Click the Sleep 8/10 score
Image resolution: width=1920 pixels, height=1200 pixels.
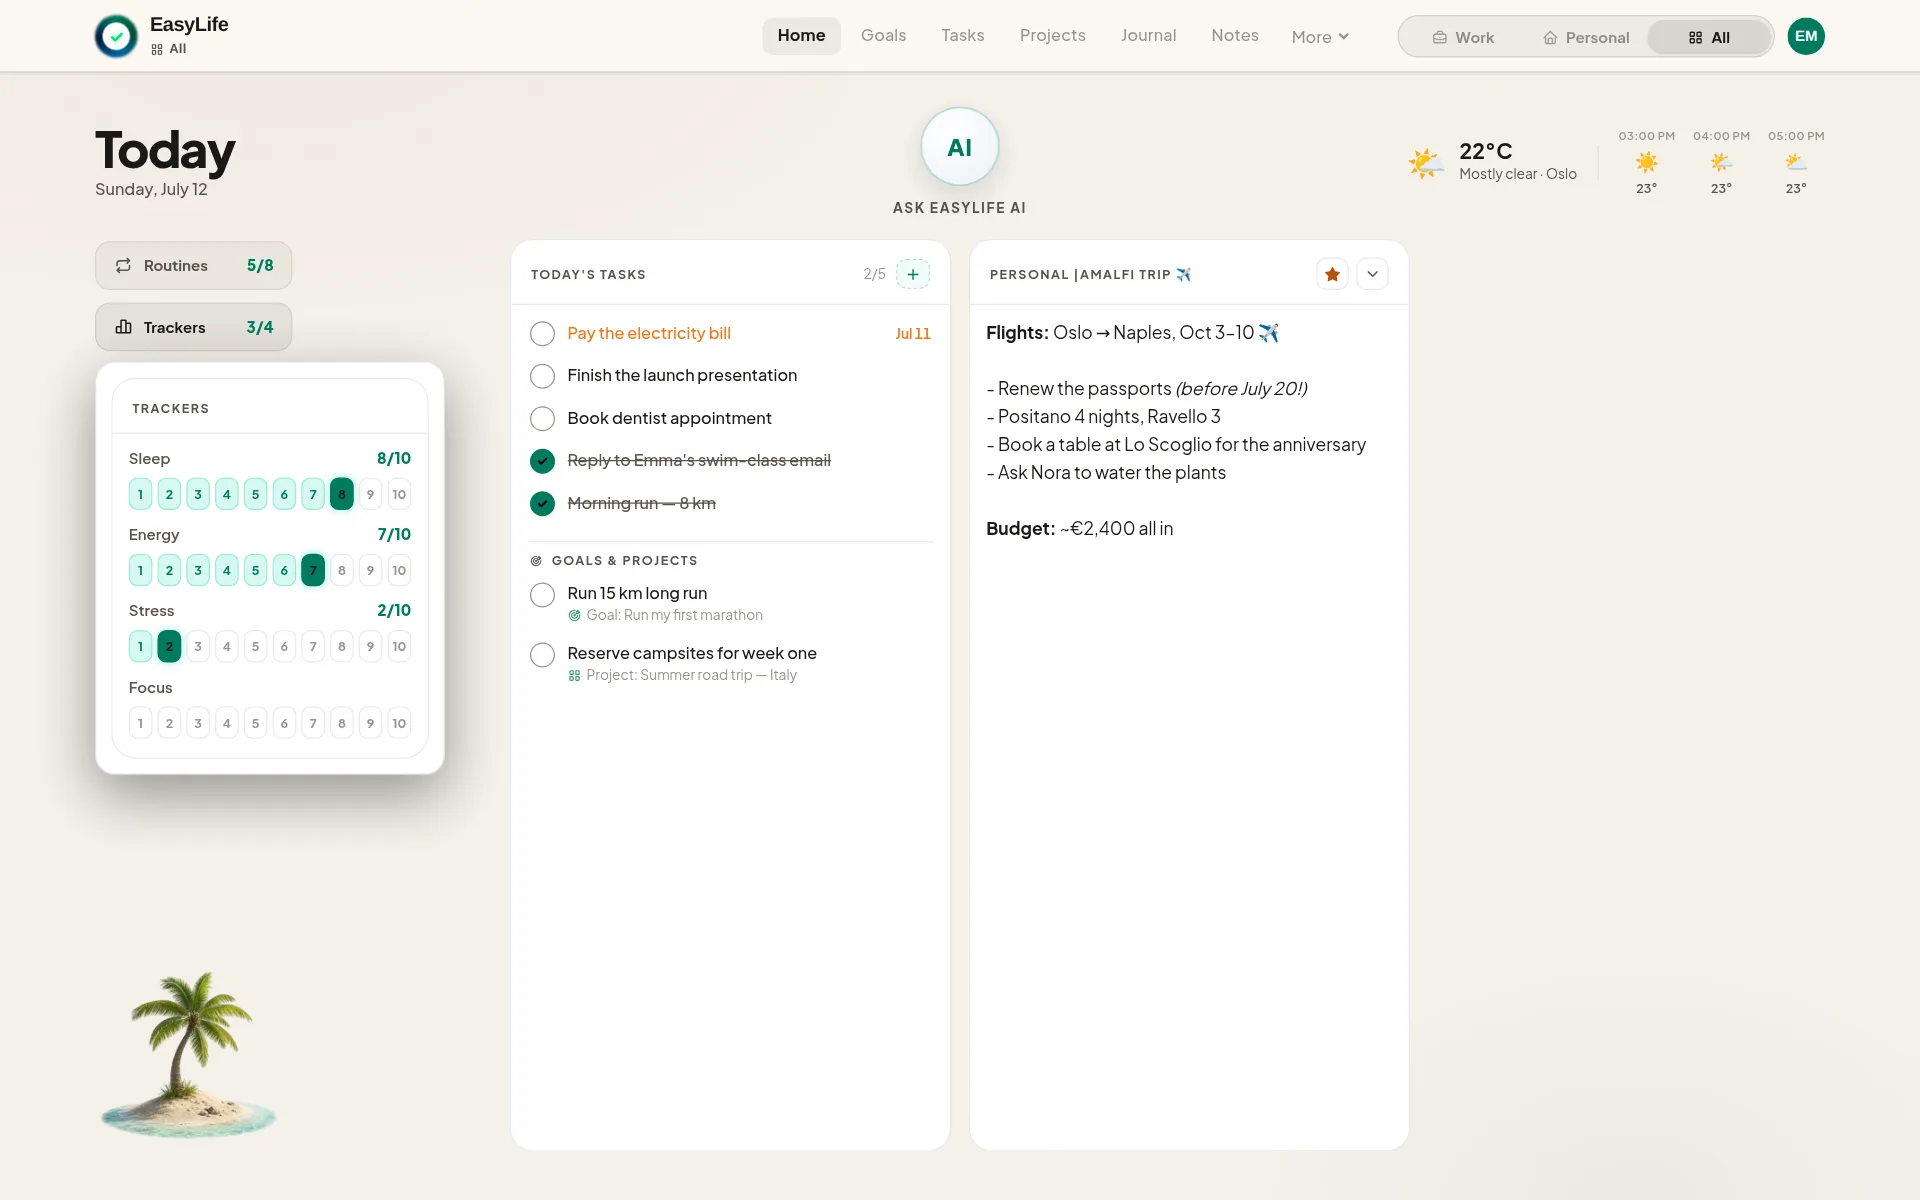click(394, 458)
